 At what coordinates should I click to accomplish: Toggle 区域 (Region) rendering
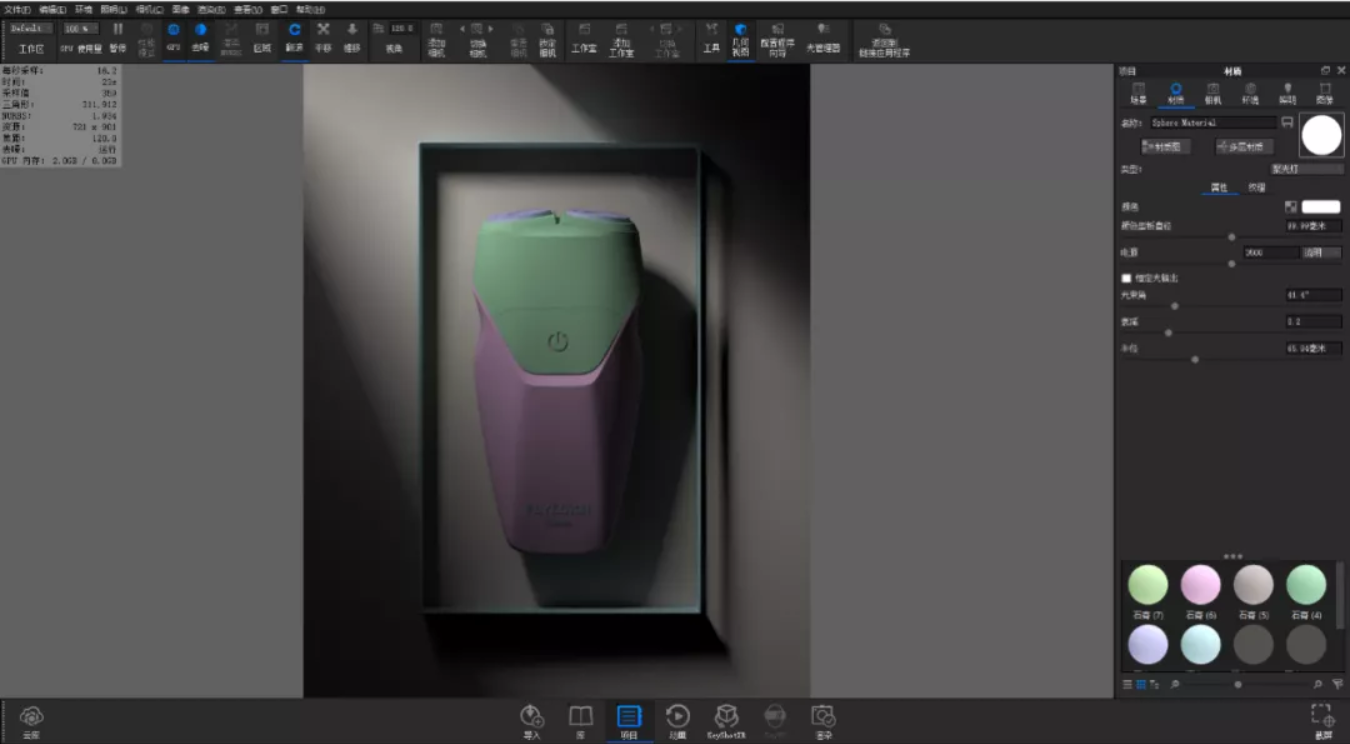pyautogui.click(x=262, y=36)
